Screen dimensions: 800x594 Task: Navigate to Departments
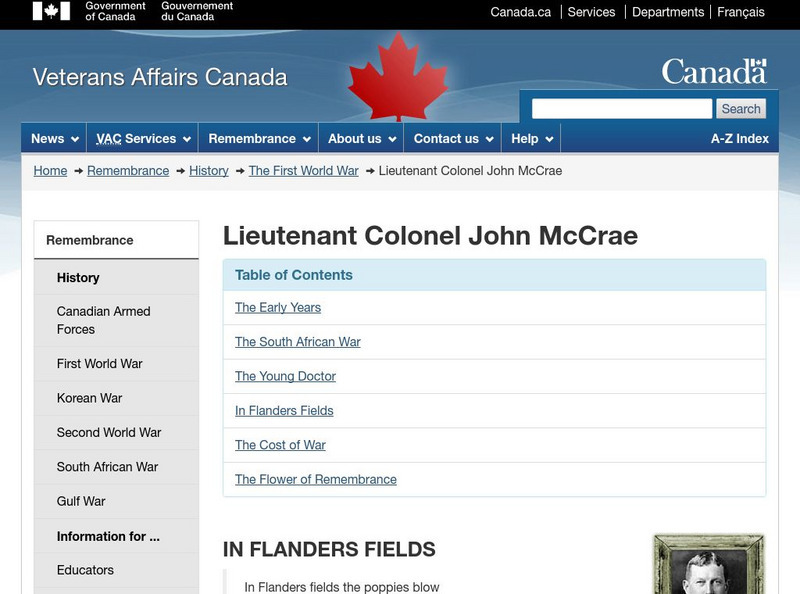(669, 12)
